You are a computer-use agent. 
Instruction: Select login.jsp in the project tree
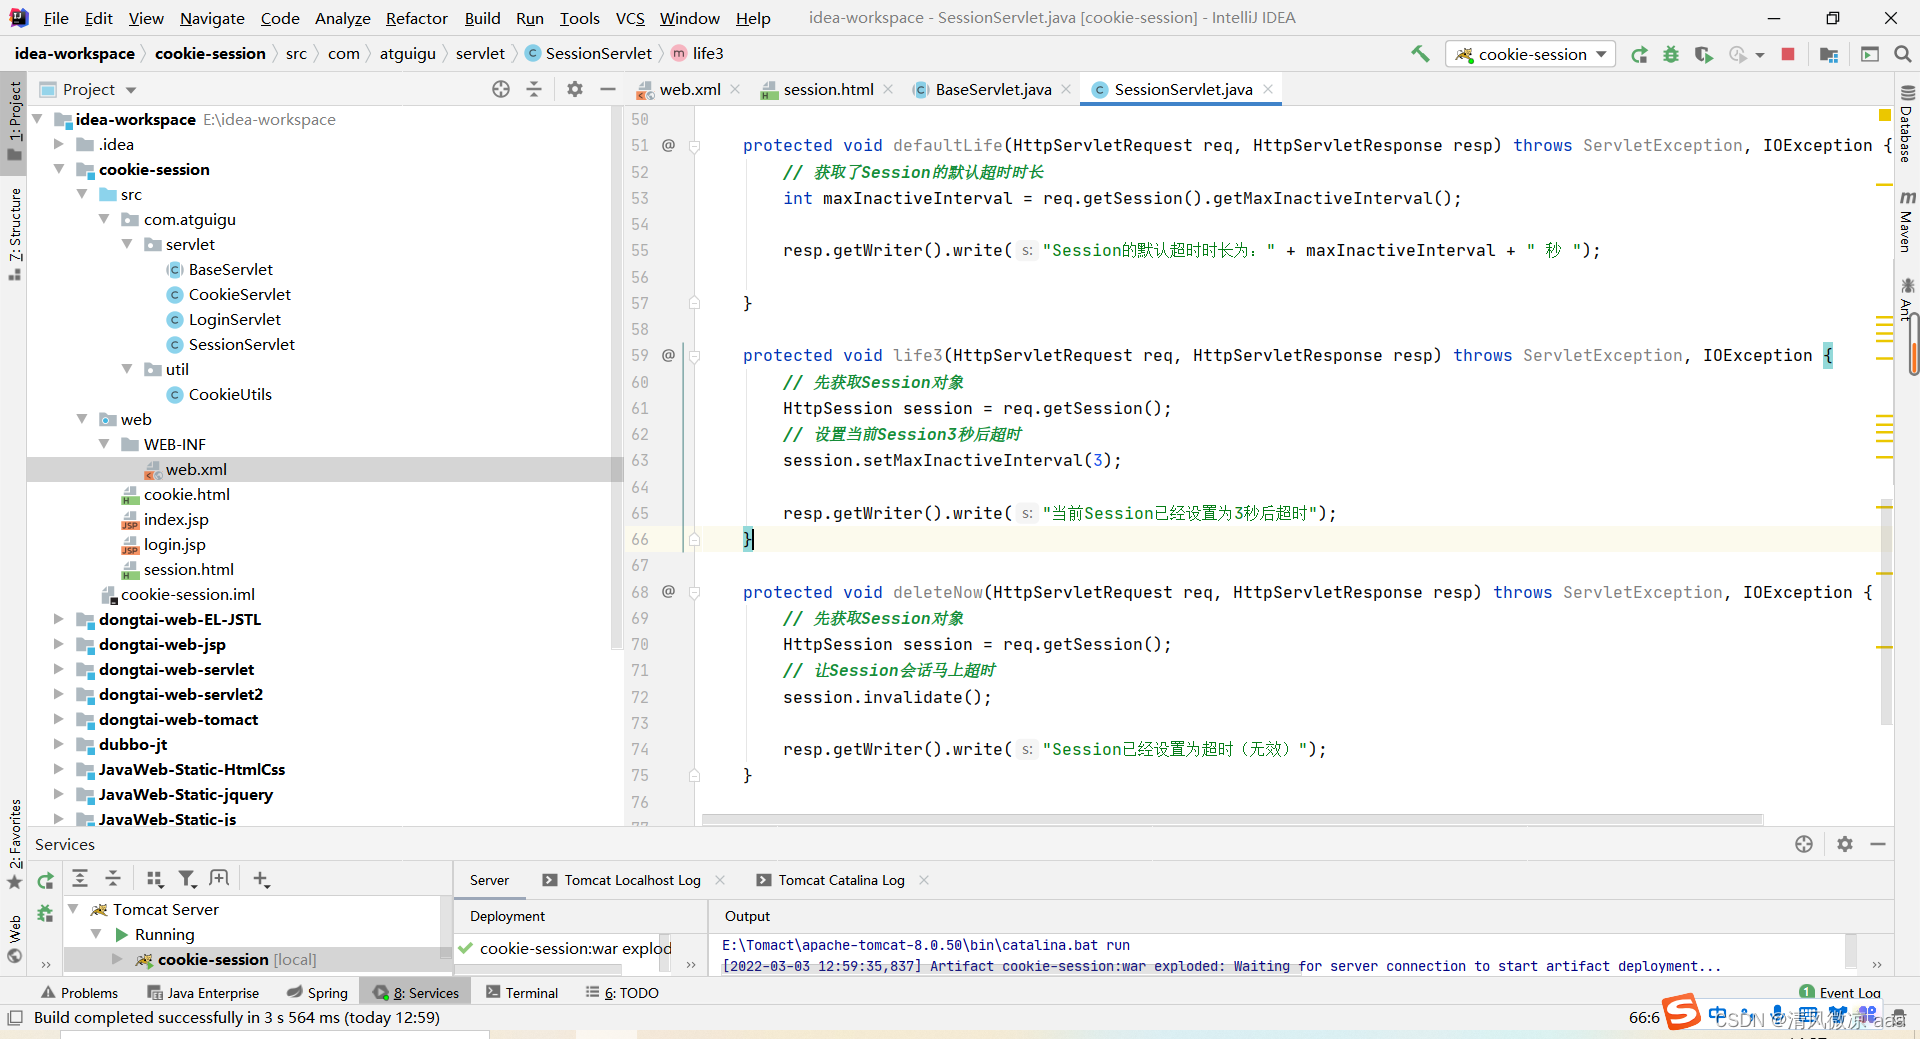pyautogui.click(x=174, y=544)
